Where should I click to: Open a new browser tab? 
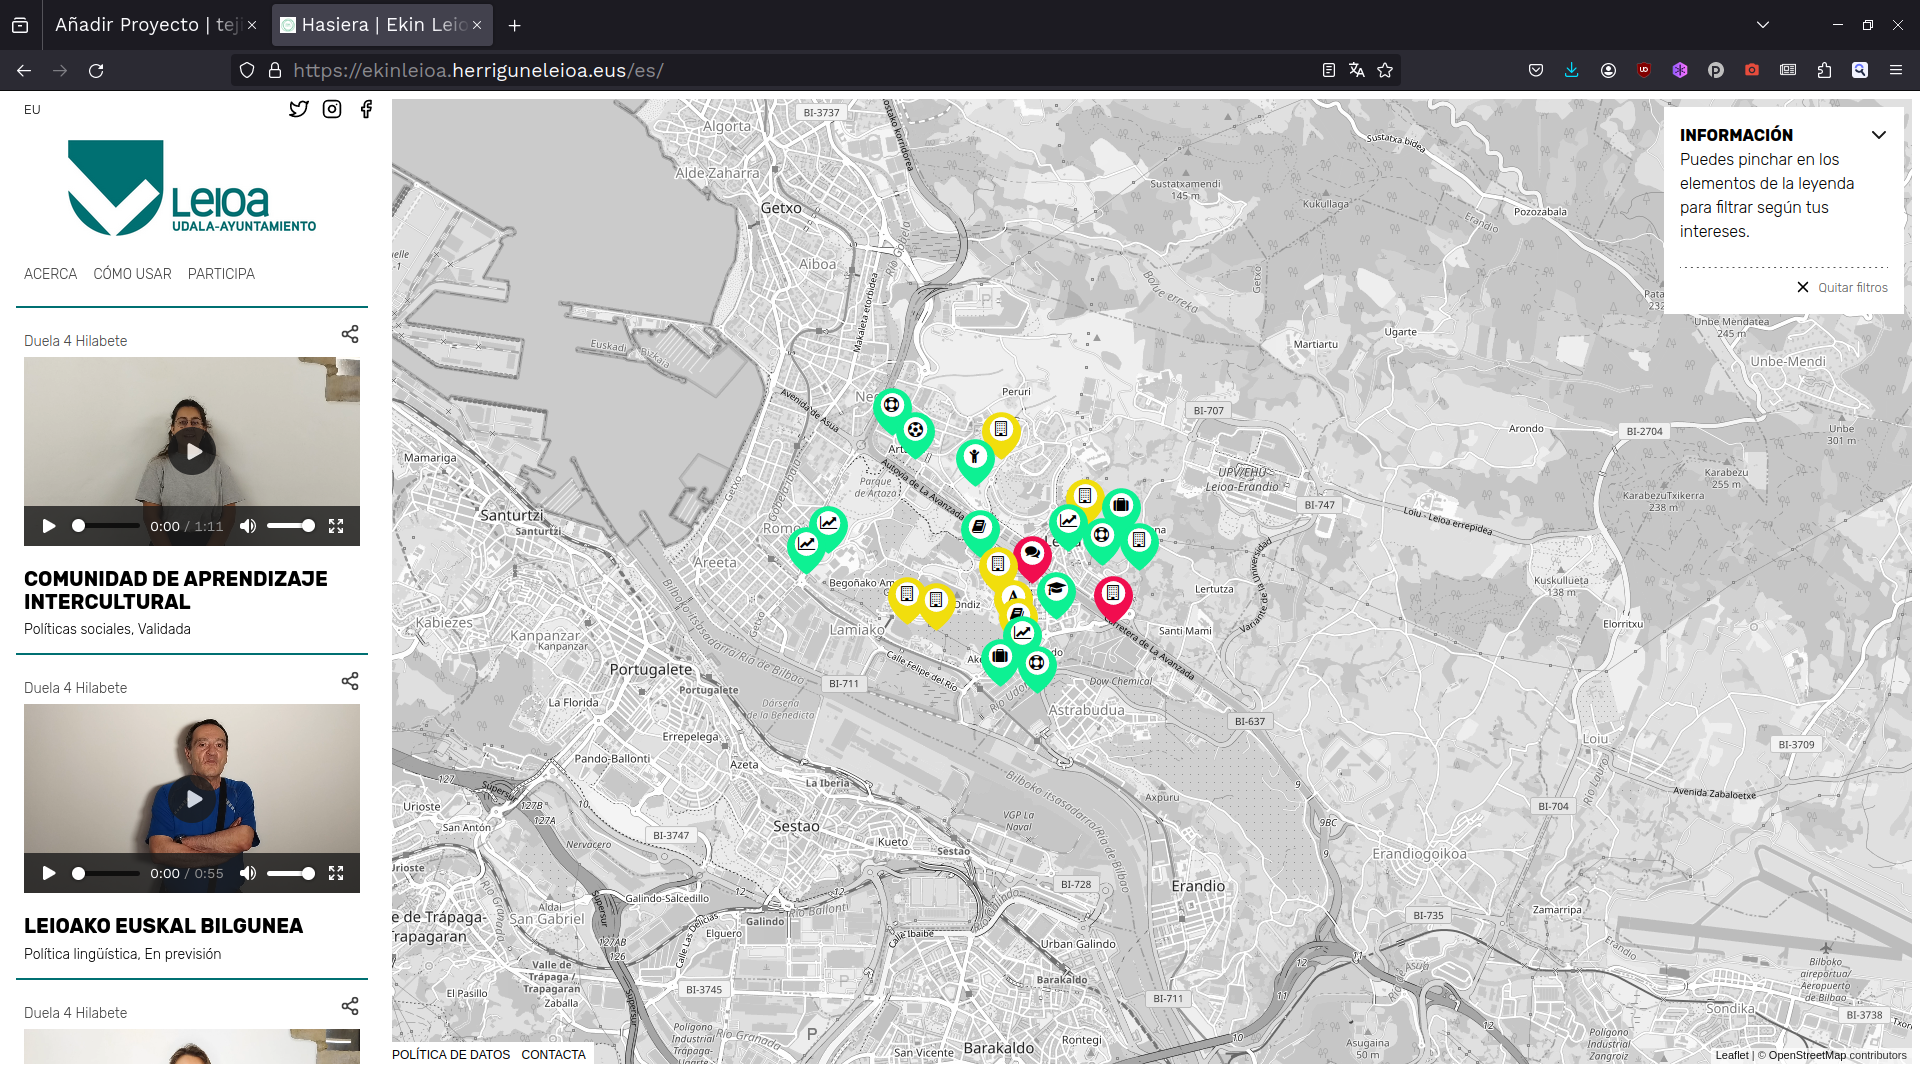514,25
